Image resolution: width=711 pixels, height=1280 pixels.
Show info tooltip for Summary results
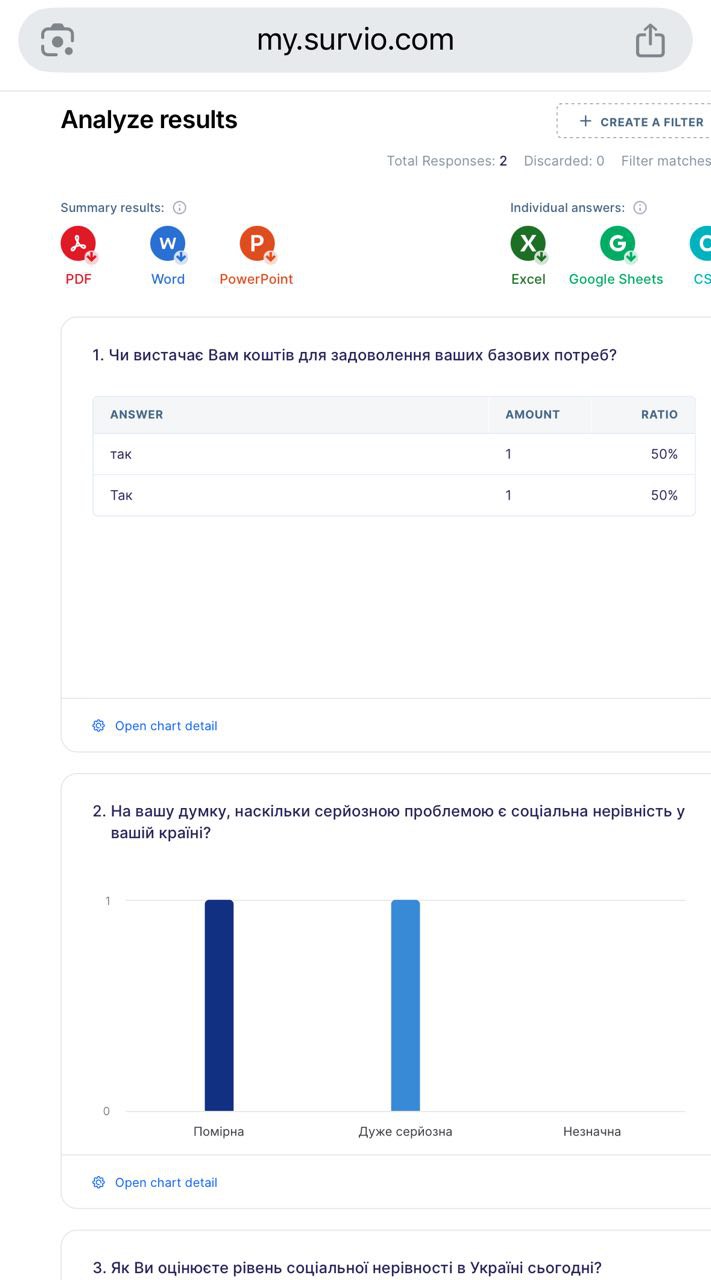click(x=180, y=208)
